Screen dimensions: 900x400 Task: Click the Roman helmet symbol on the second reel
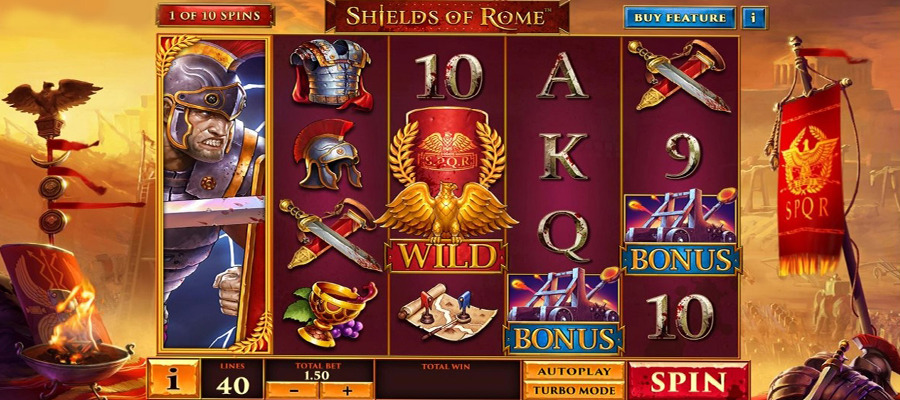[x=328, y=154]
